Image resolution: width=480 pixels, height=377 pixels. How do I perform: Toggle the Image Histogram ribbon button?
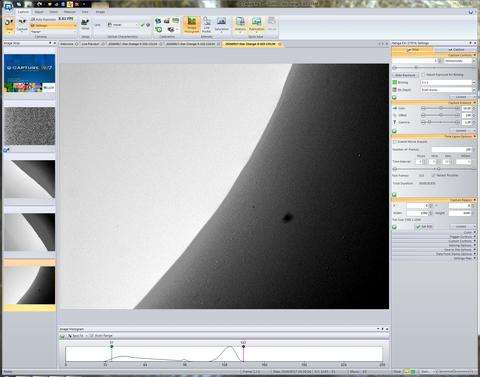coord(192,25)
